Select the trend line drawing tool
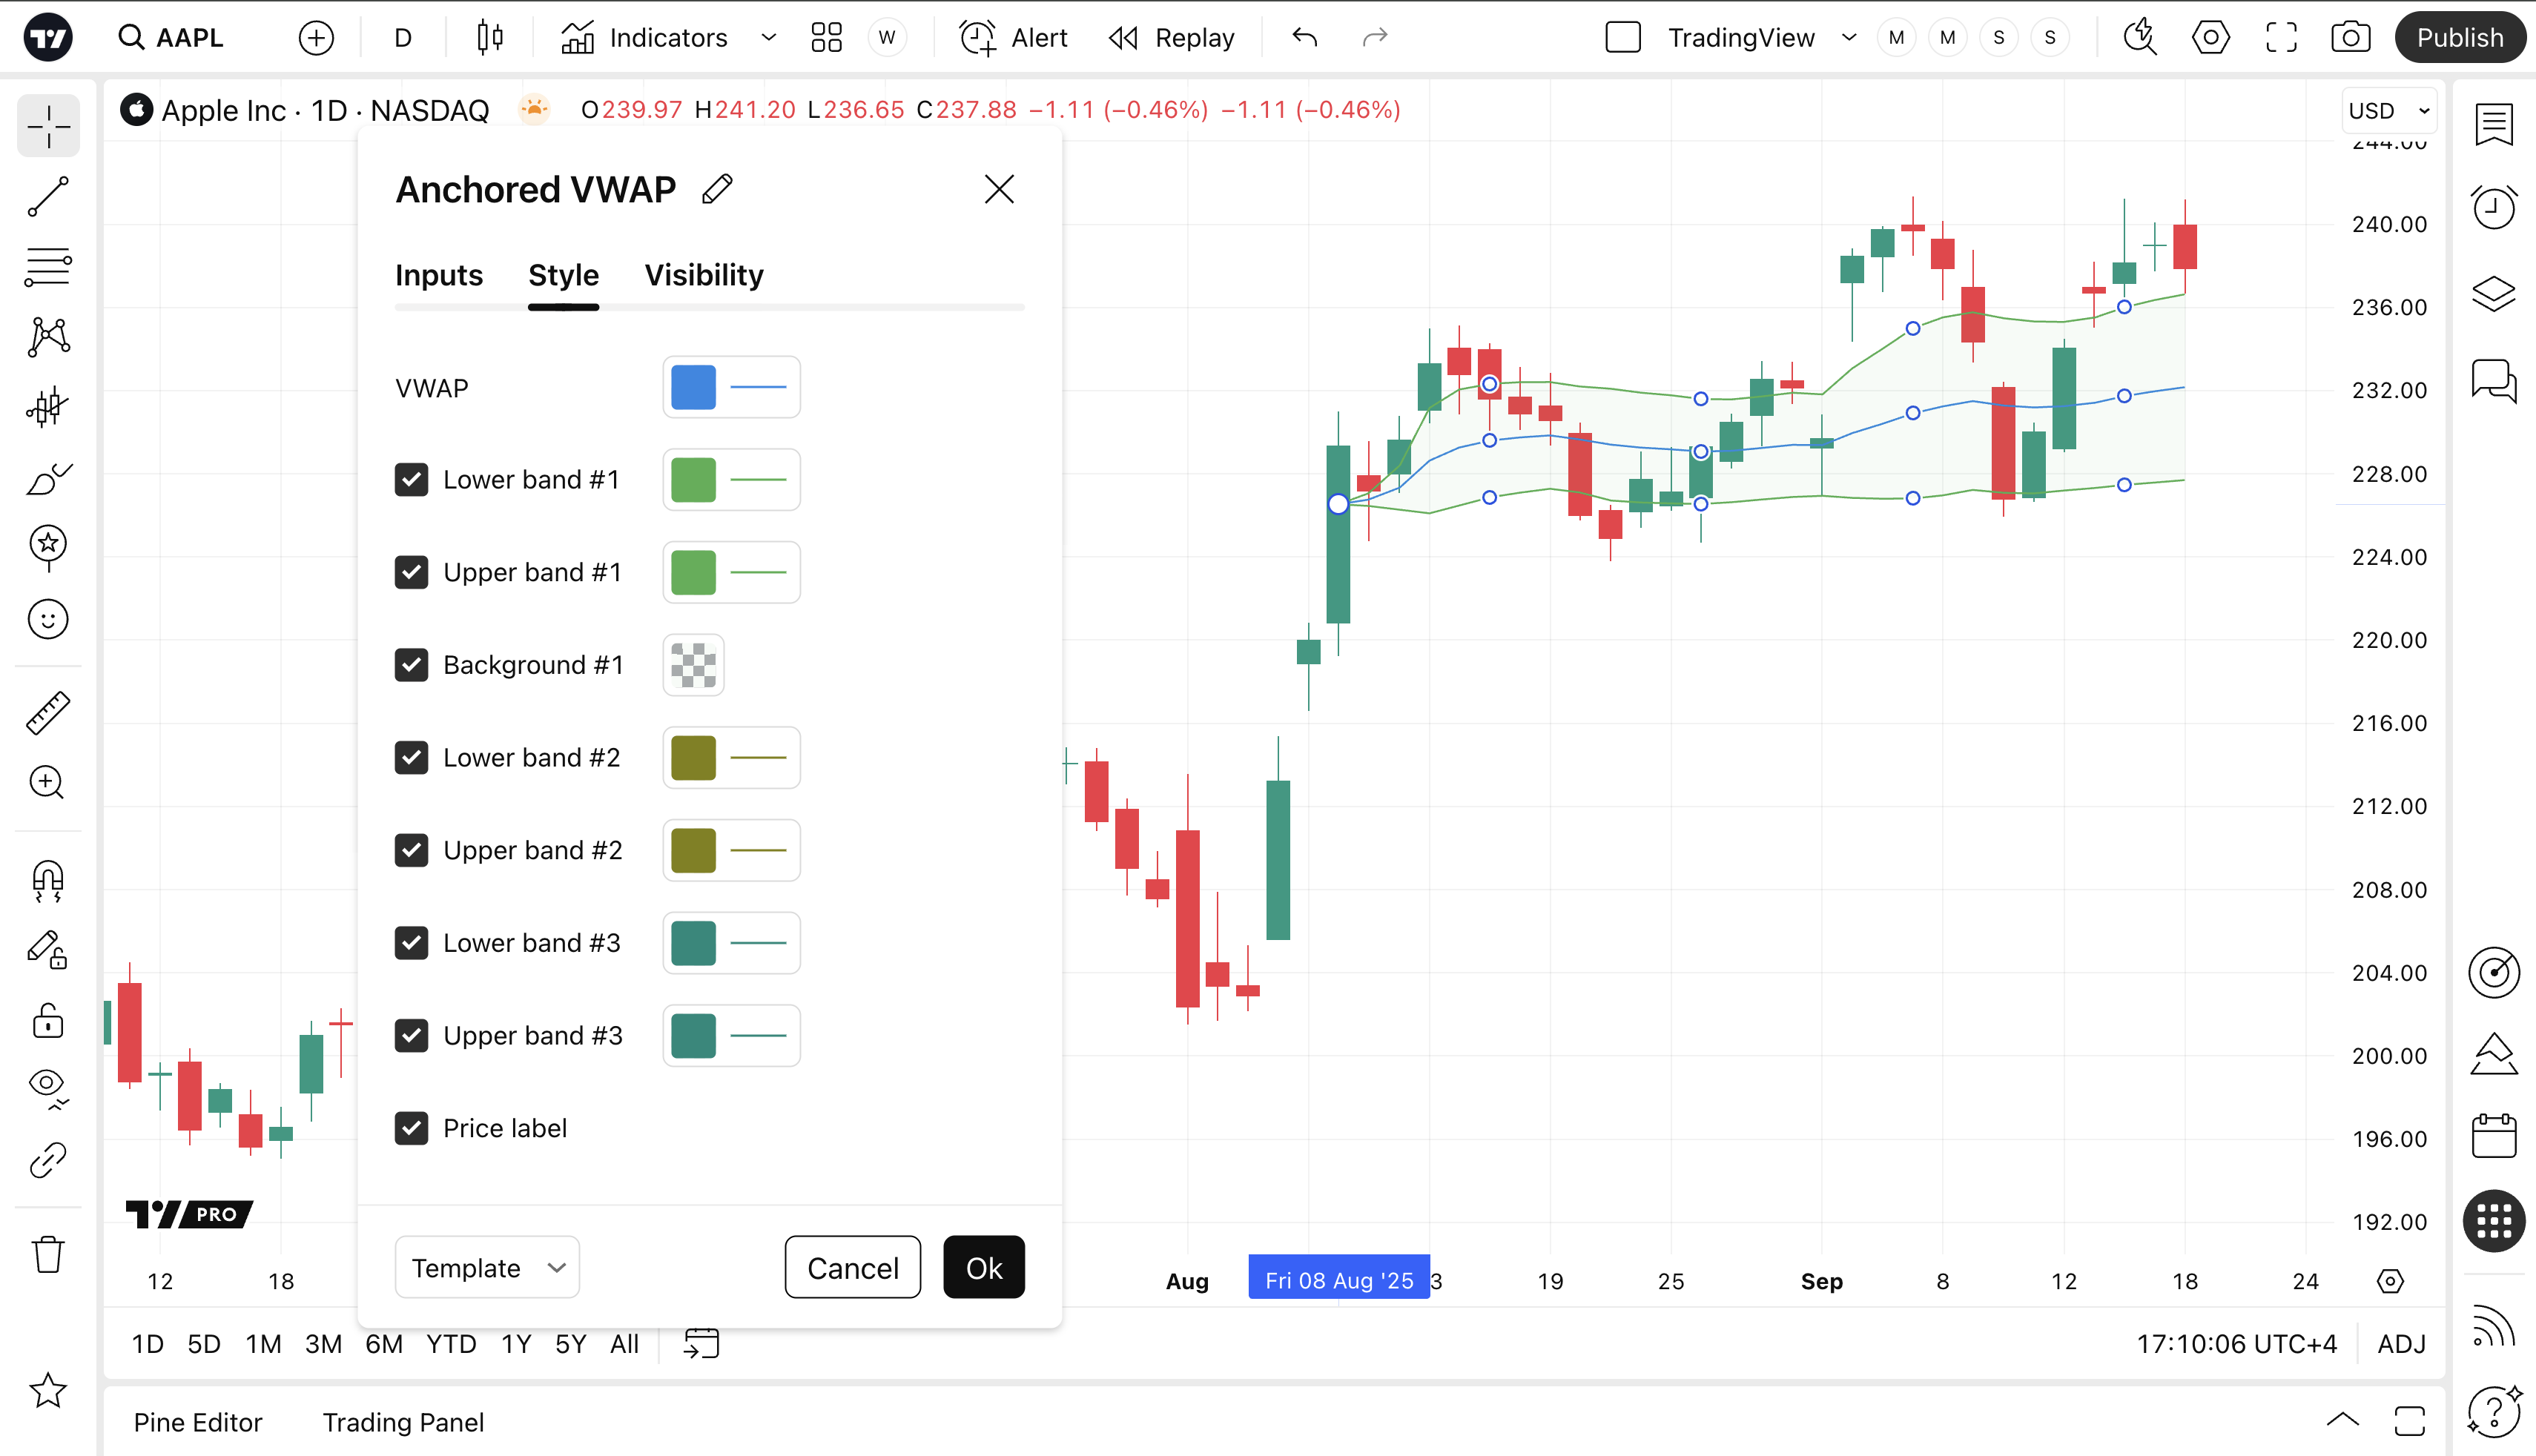 (x=48, y=197)
